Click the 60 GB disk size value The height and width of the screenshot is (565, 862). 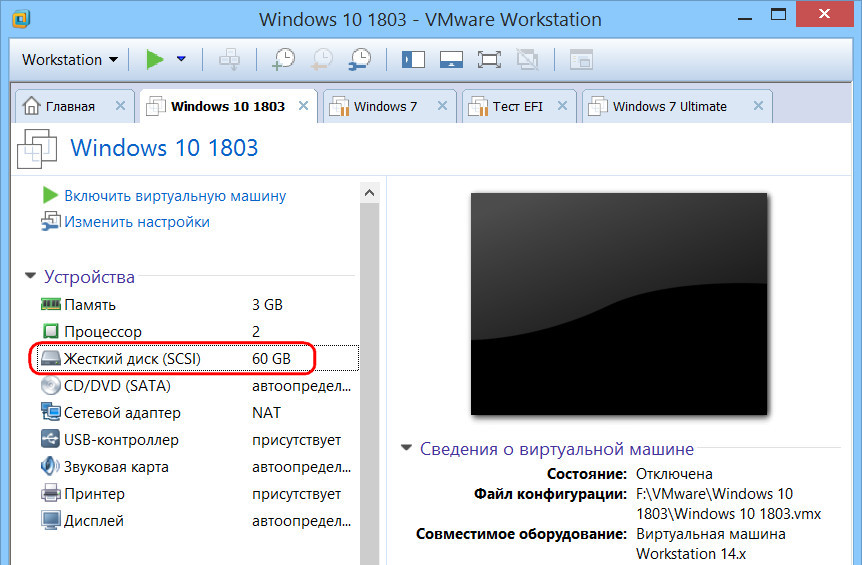(x=272, y=359)
